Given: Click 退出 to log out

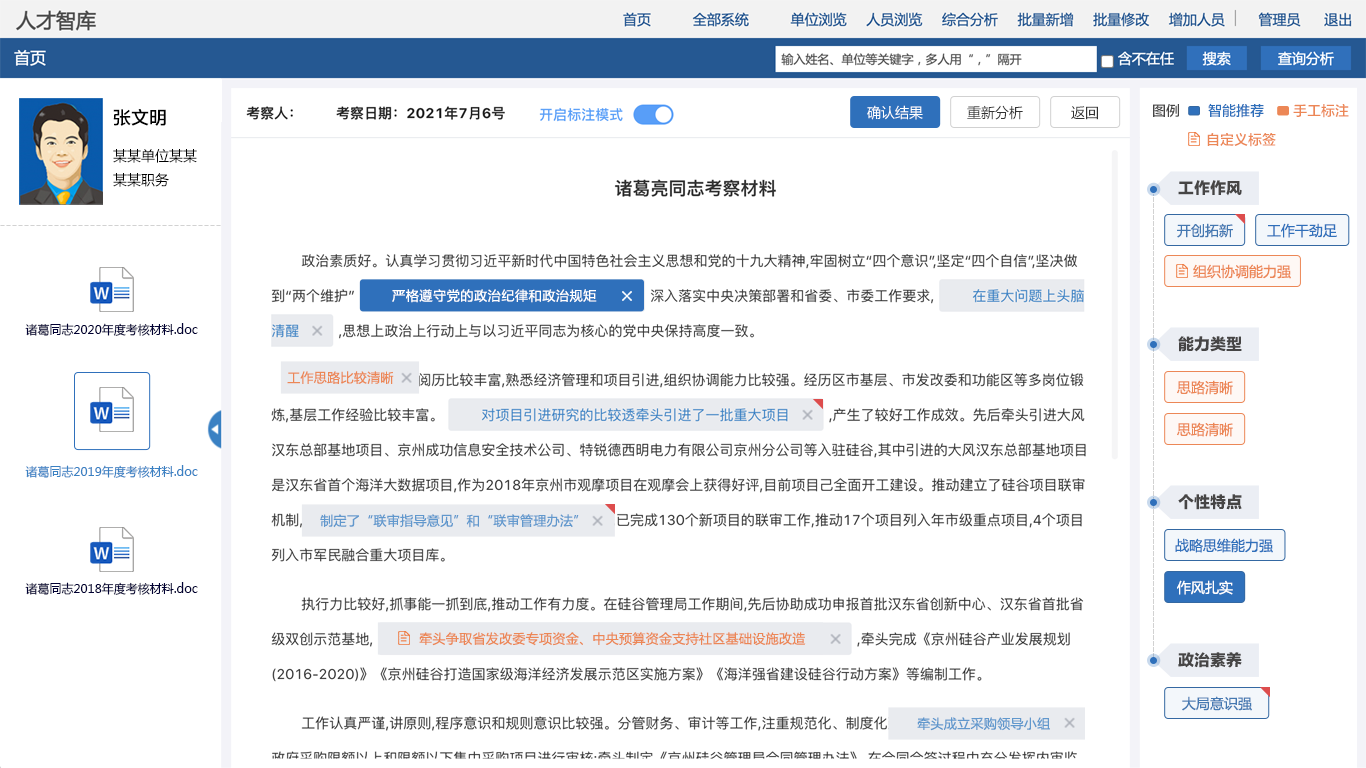Looking at the screenshot, I should pyautogui.click(x=1338, y=20).
